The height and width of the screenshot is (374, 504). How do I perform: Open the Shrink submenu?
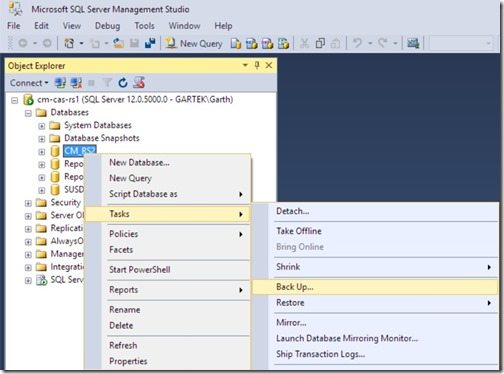(375, 267)
